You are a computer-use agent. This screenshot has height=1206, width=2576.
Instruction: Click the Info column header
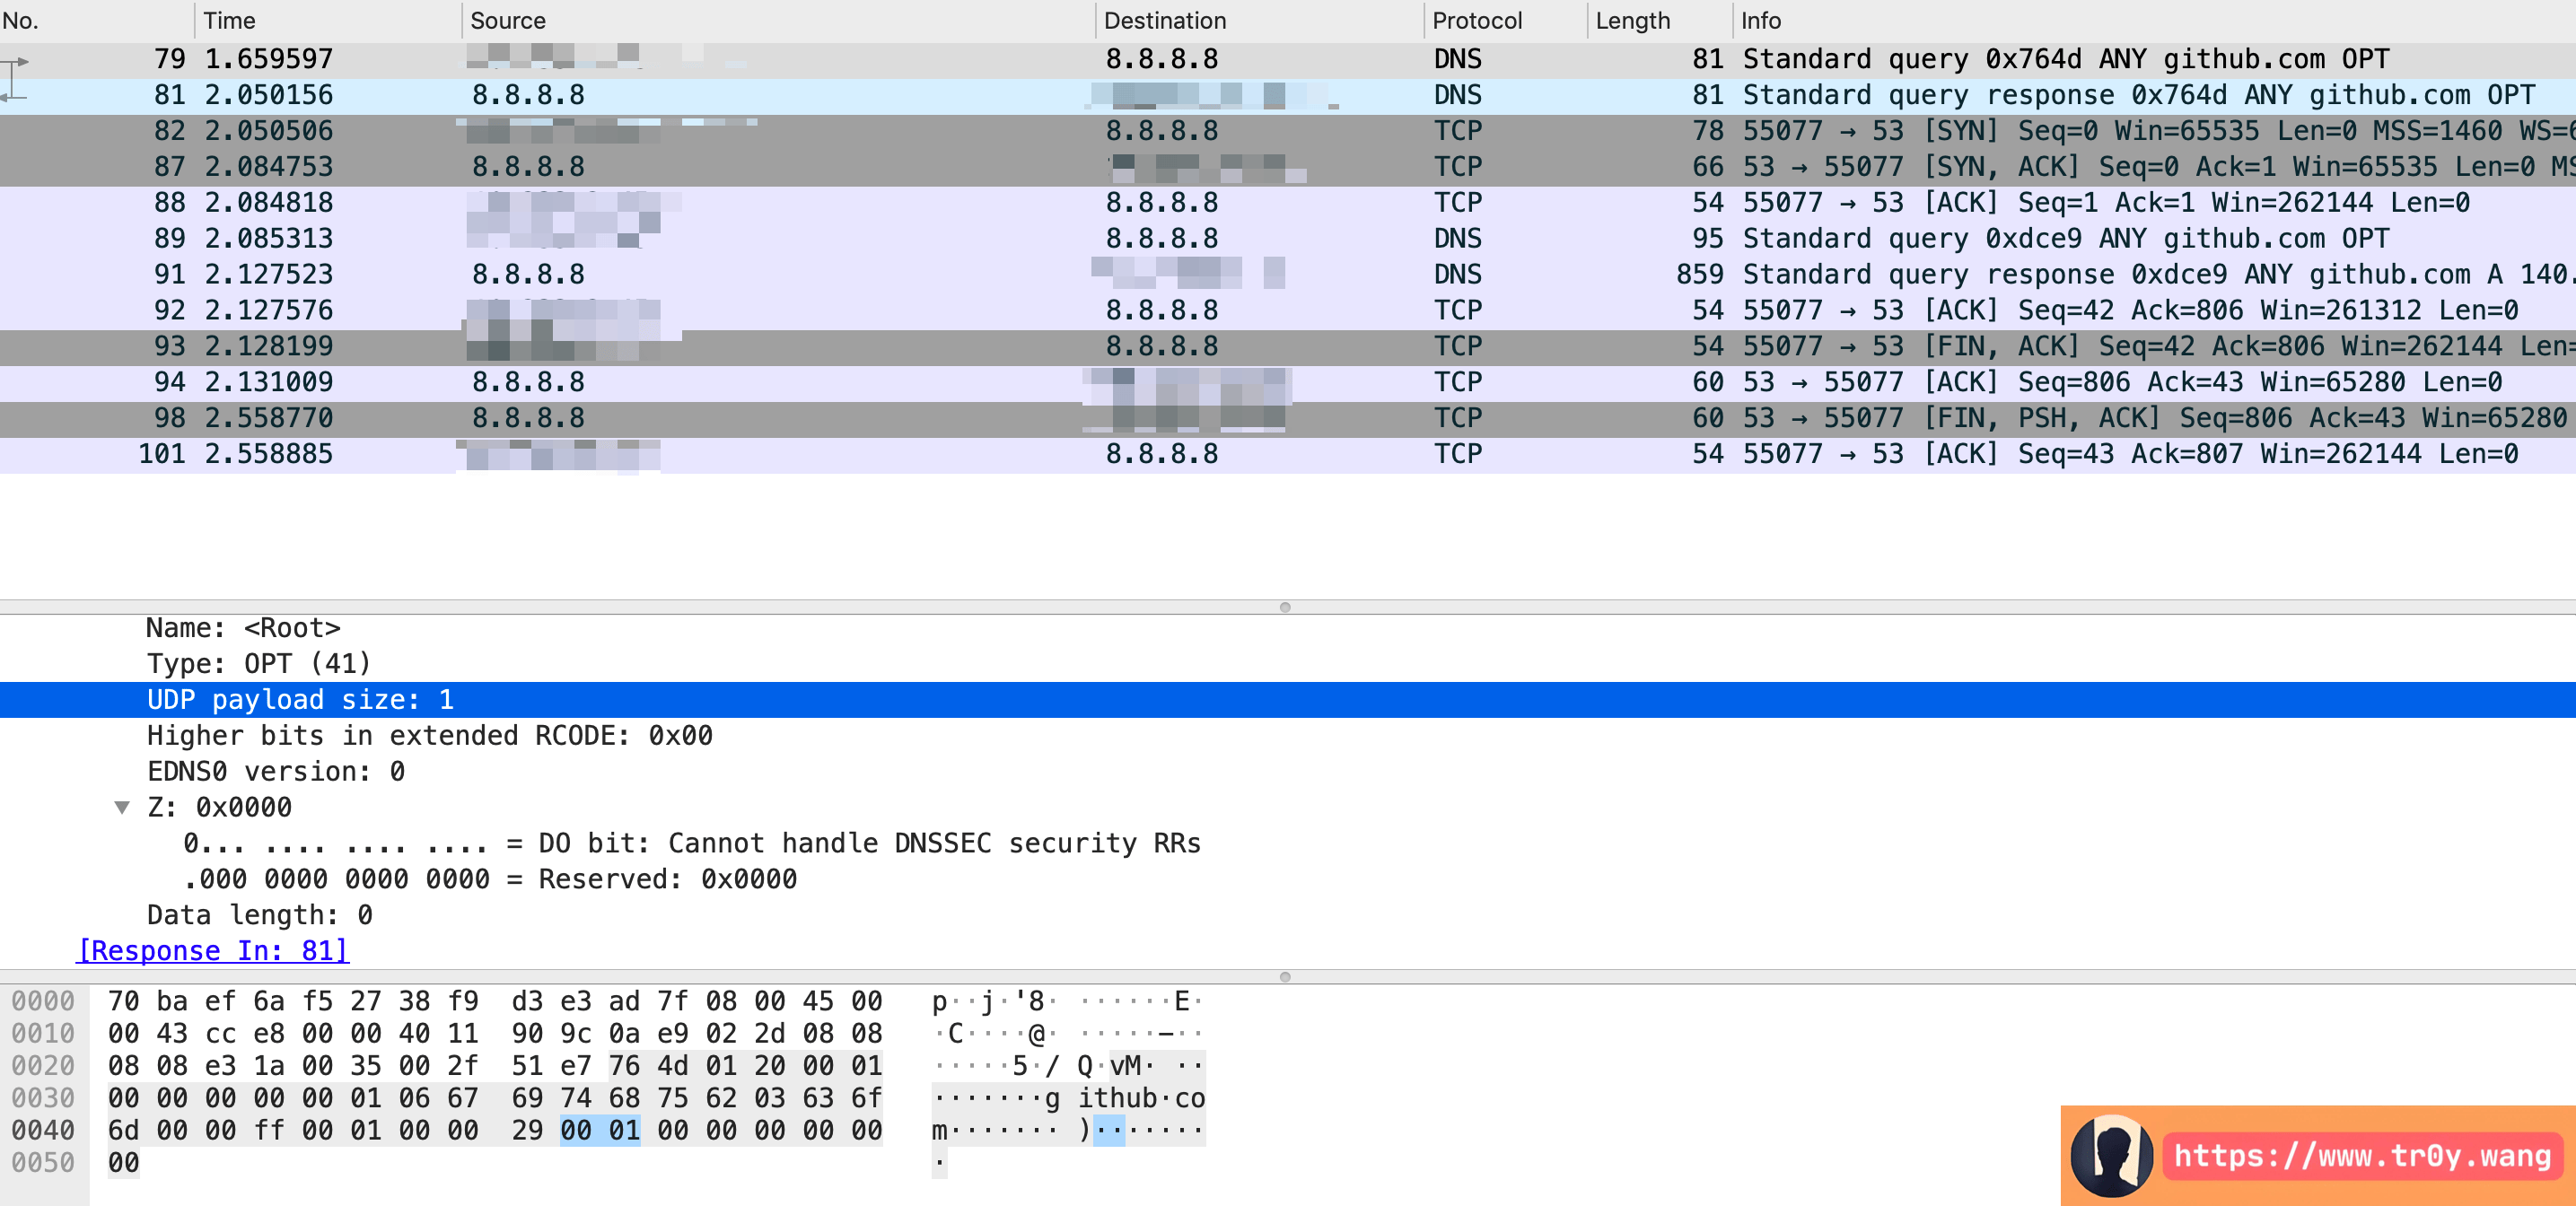coord(1760,20)
